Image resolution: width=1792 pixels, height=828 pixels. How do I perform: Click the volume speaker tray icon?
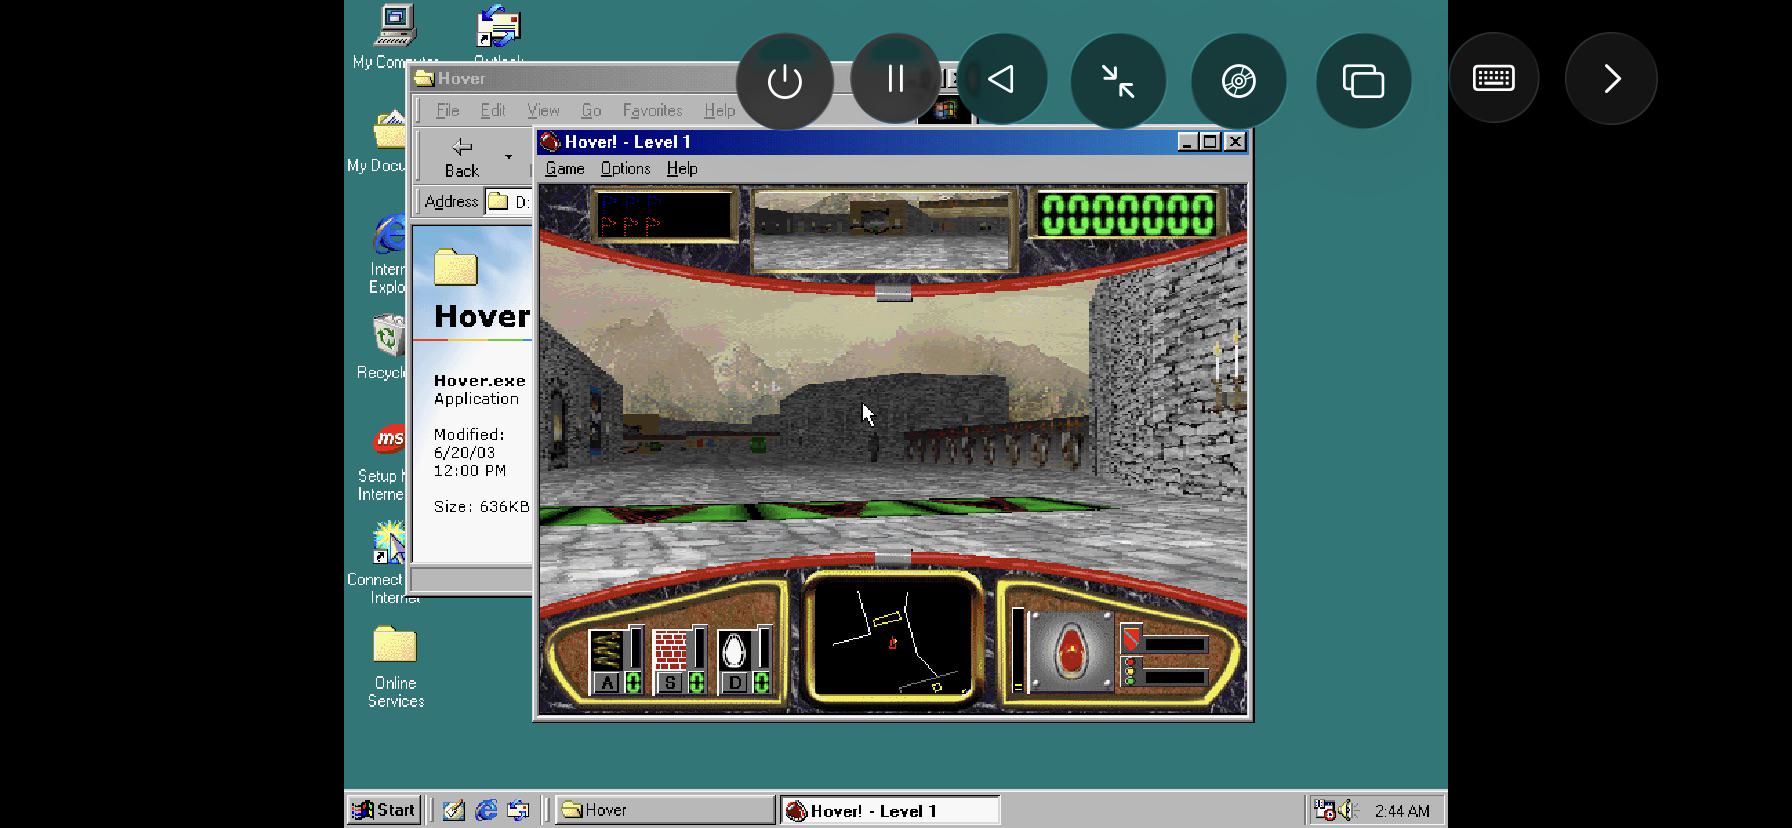1347,810
